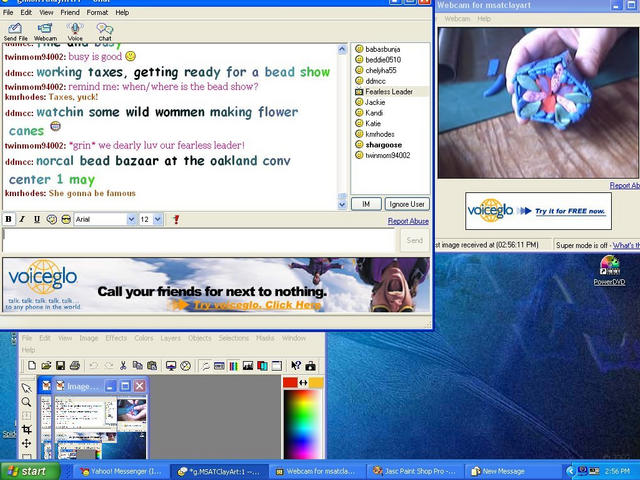Click the Open folder icon in Paint Shop Pro
This screenshot has width=640, height=480.
[46, 366]
